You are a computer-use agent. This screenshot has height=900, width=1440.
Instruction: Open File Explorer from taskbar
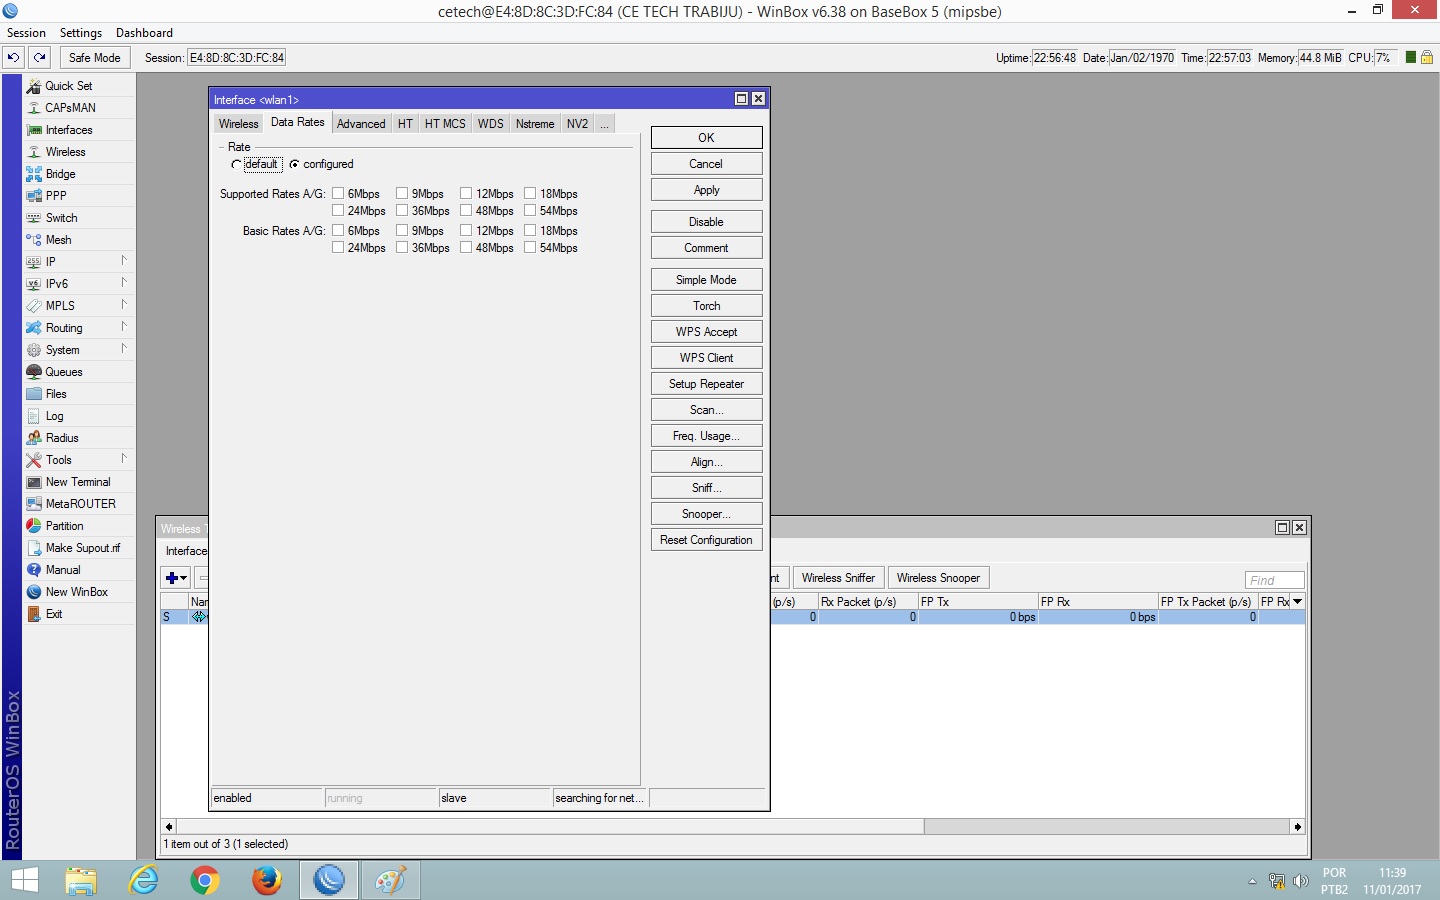pyautogui.click(x=81, y=881)
